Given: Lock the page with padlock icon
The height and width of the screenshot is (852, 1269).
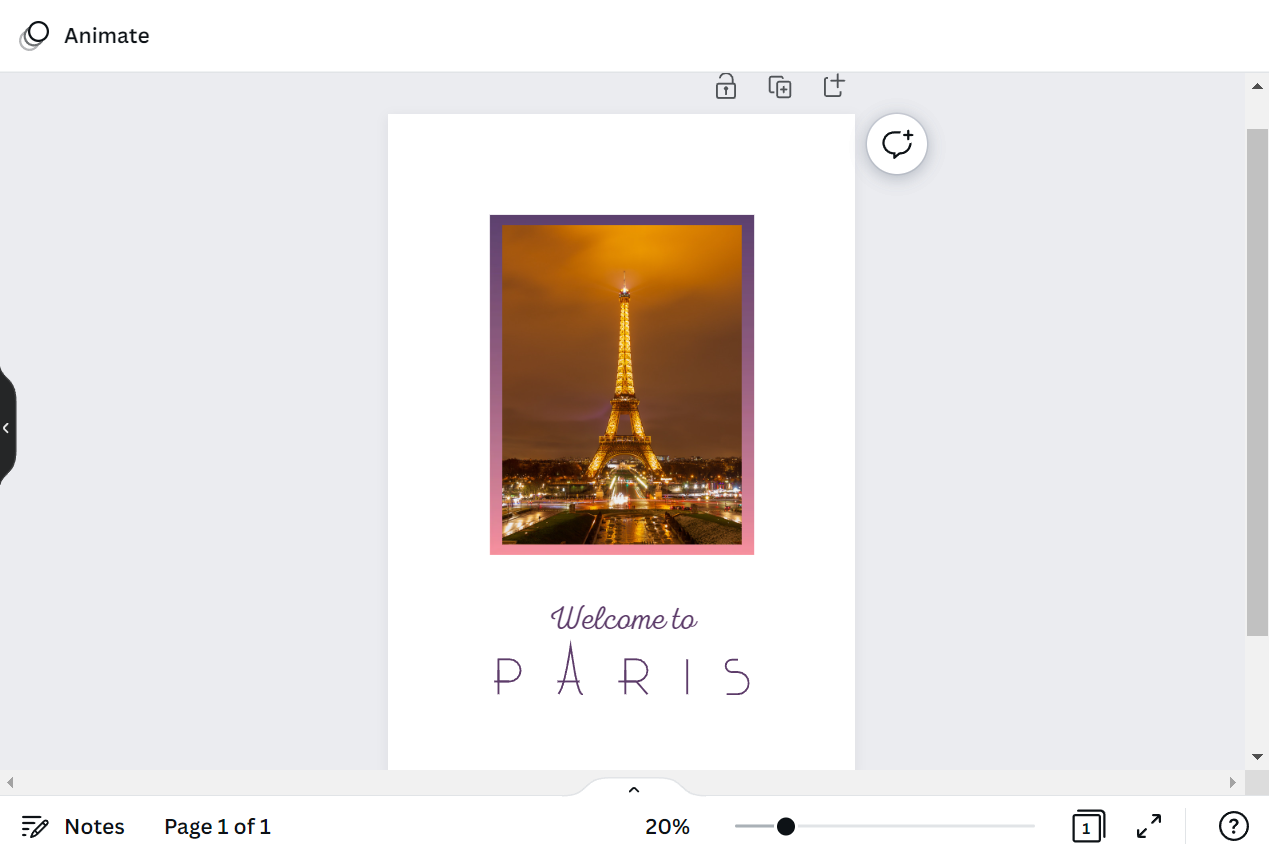Looking at the screenshot, I should tap(726, 87).
